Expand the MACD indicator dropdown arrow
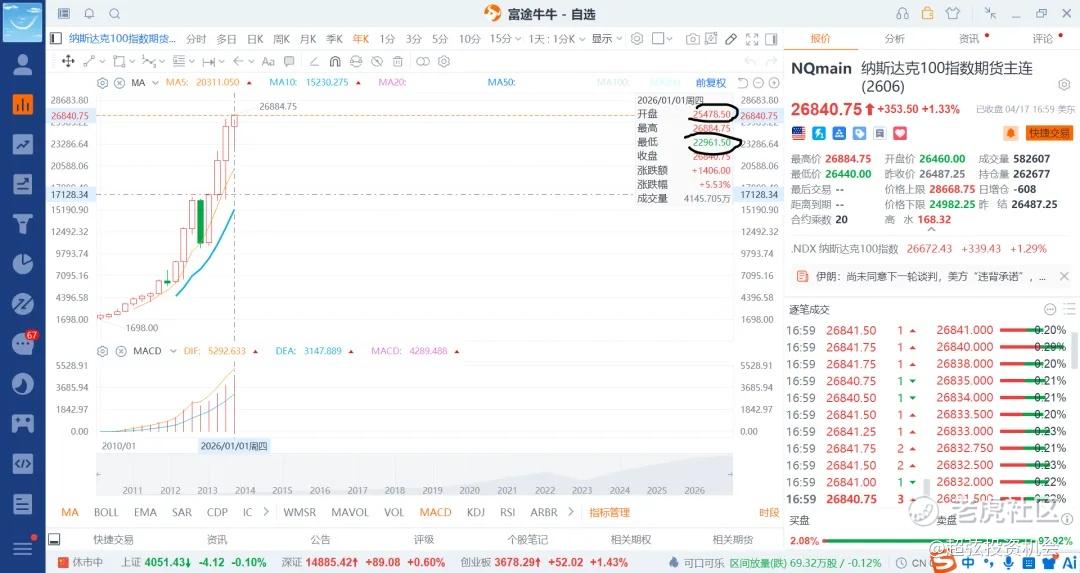 pyautogui.click(x=173, y=351)
